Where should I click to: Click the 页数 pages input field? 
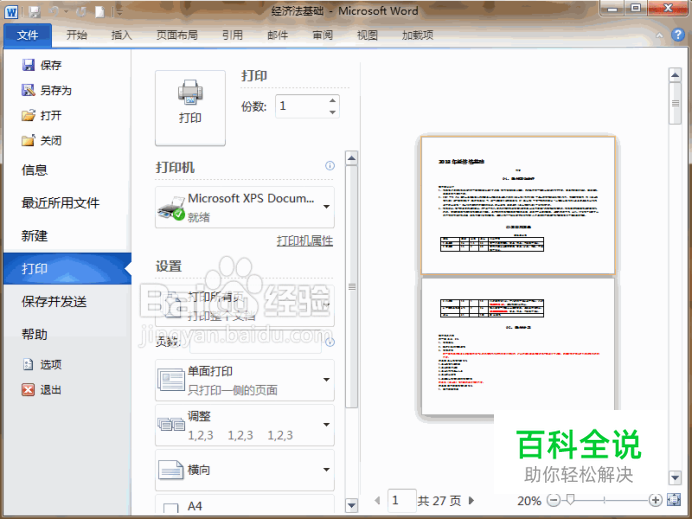pyautogui.click(x=255, y=342)
